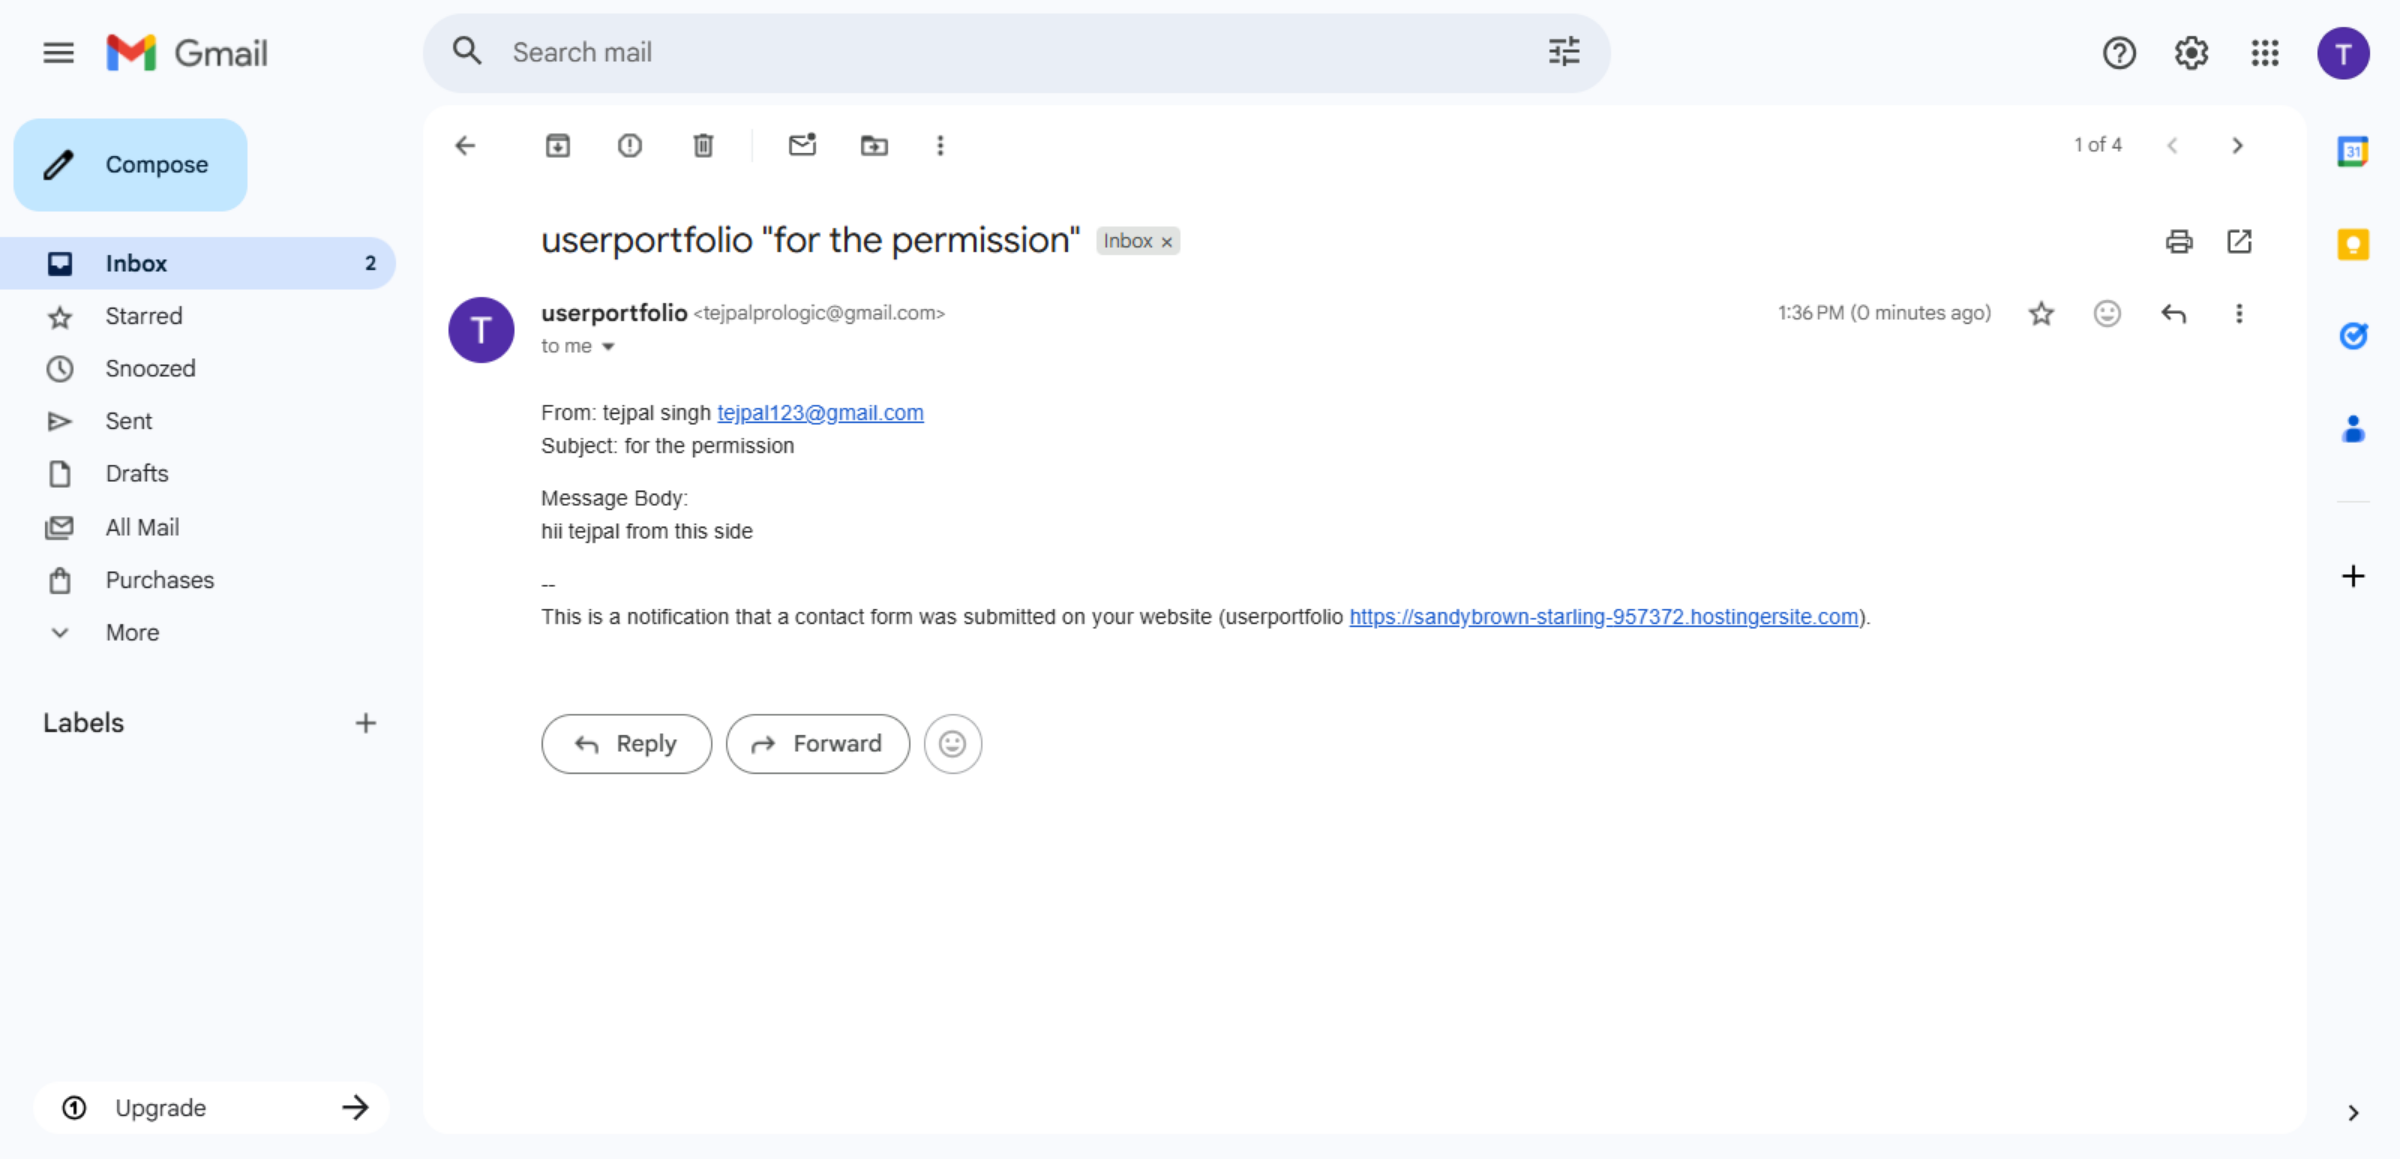Switch to the Sent folder
Image resolution: width=2400 pixels, height=1159 pixels.
[128, 420]
